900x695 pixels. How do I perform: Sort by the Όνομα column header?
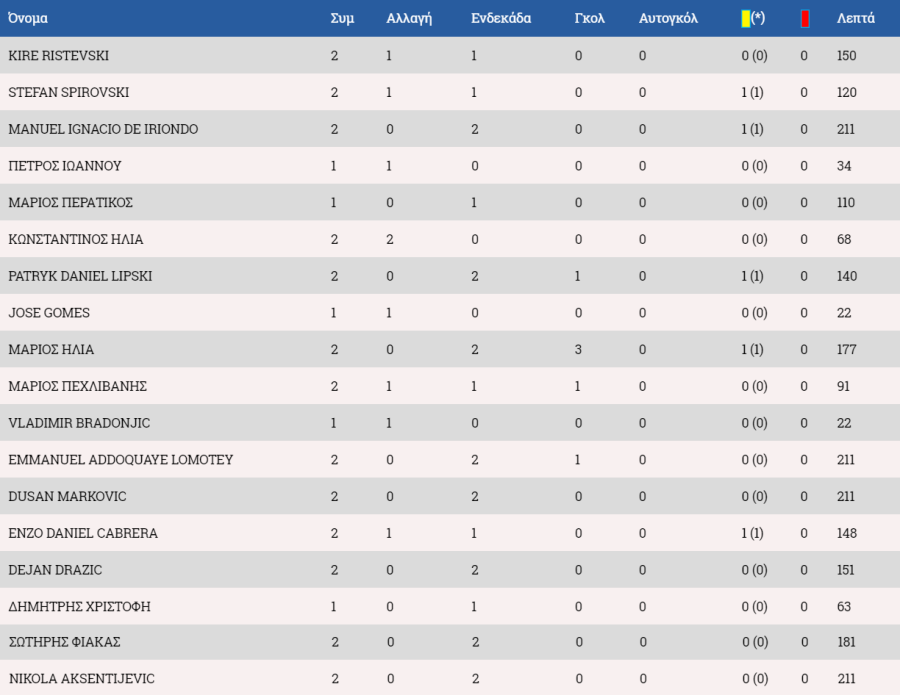[x=28, y=18]
